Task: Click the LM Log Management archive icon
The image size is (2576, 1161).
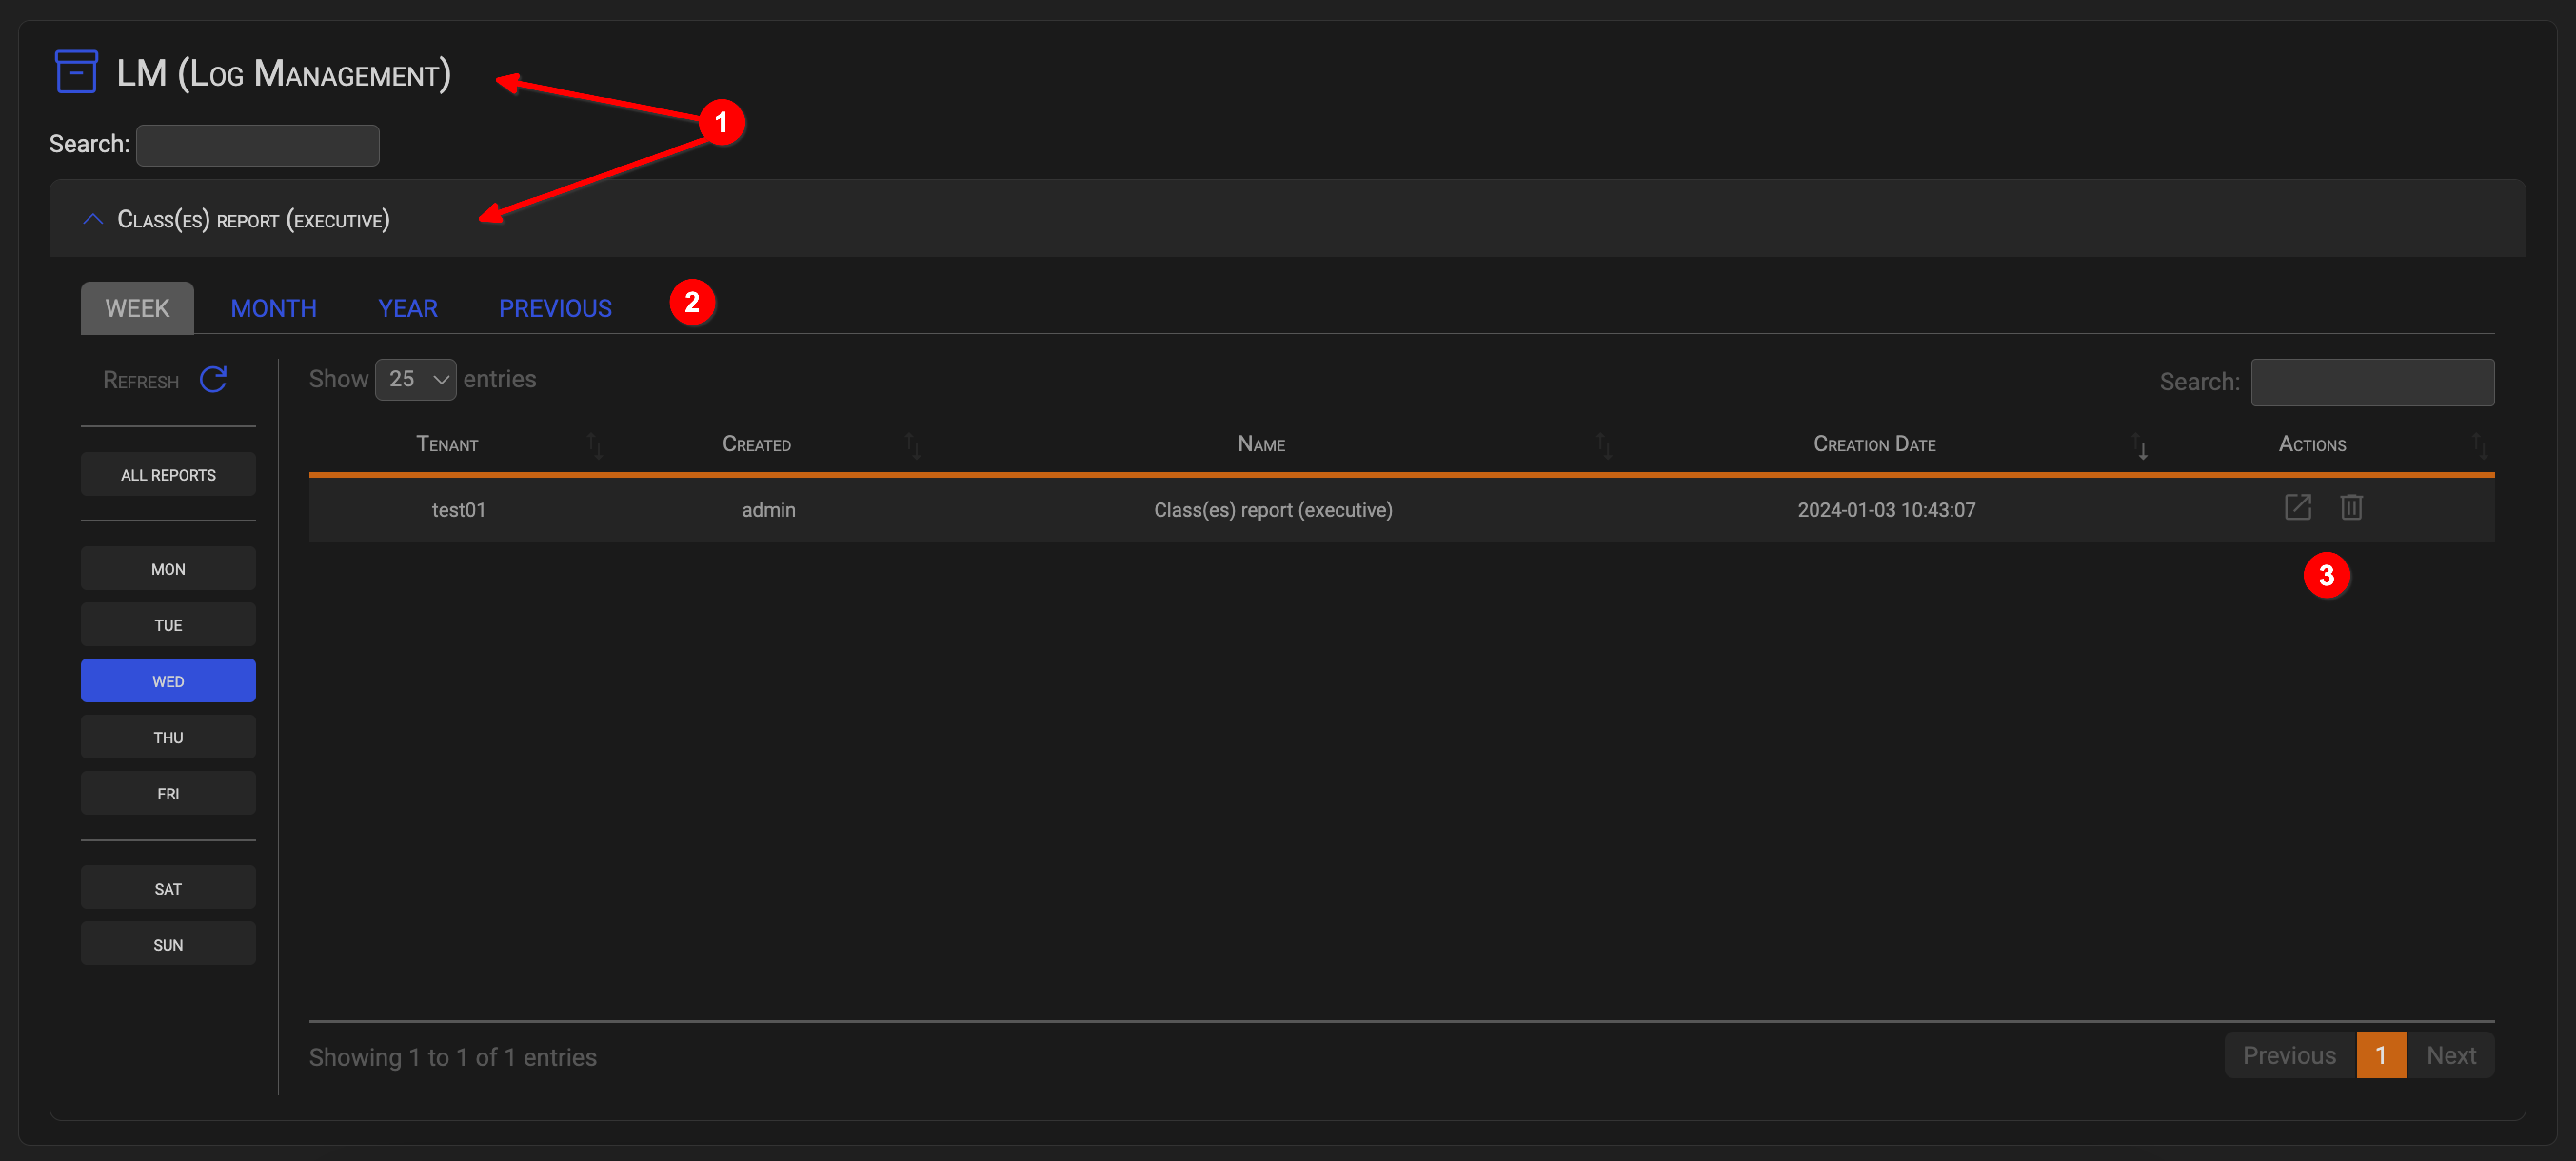Action: click(x=76, y=72)
